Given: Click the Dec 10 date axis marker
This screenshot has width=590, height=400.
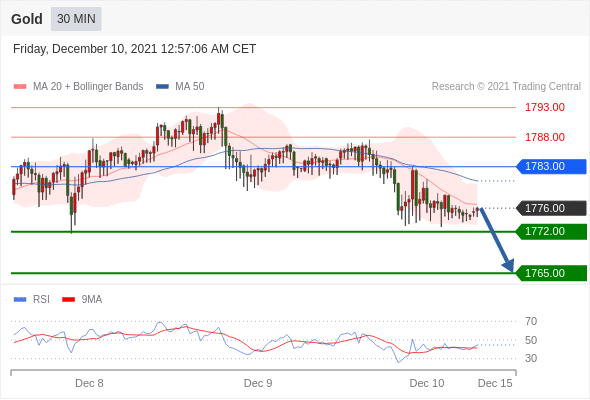Looking at the screenshot, I should pos(427,383).
